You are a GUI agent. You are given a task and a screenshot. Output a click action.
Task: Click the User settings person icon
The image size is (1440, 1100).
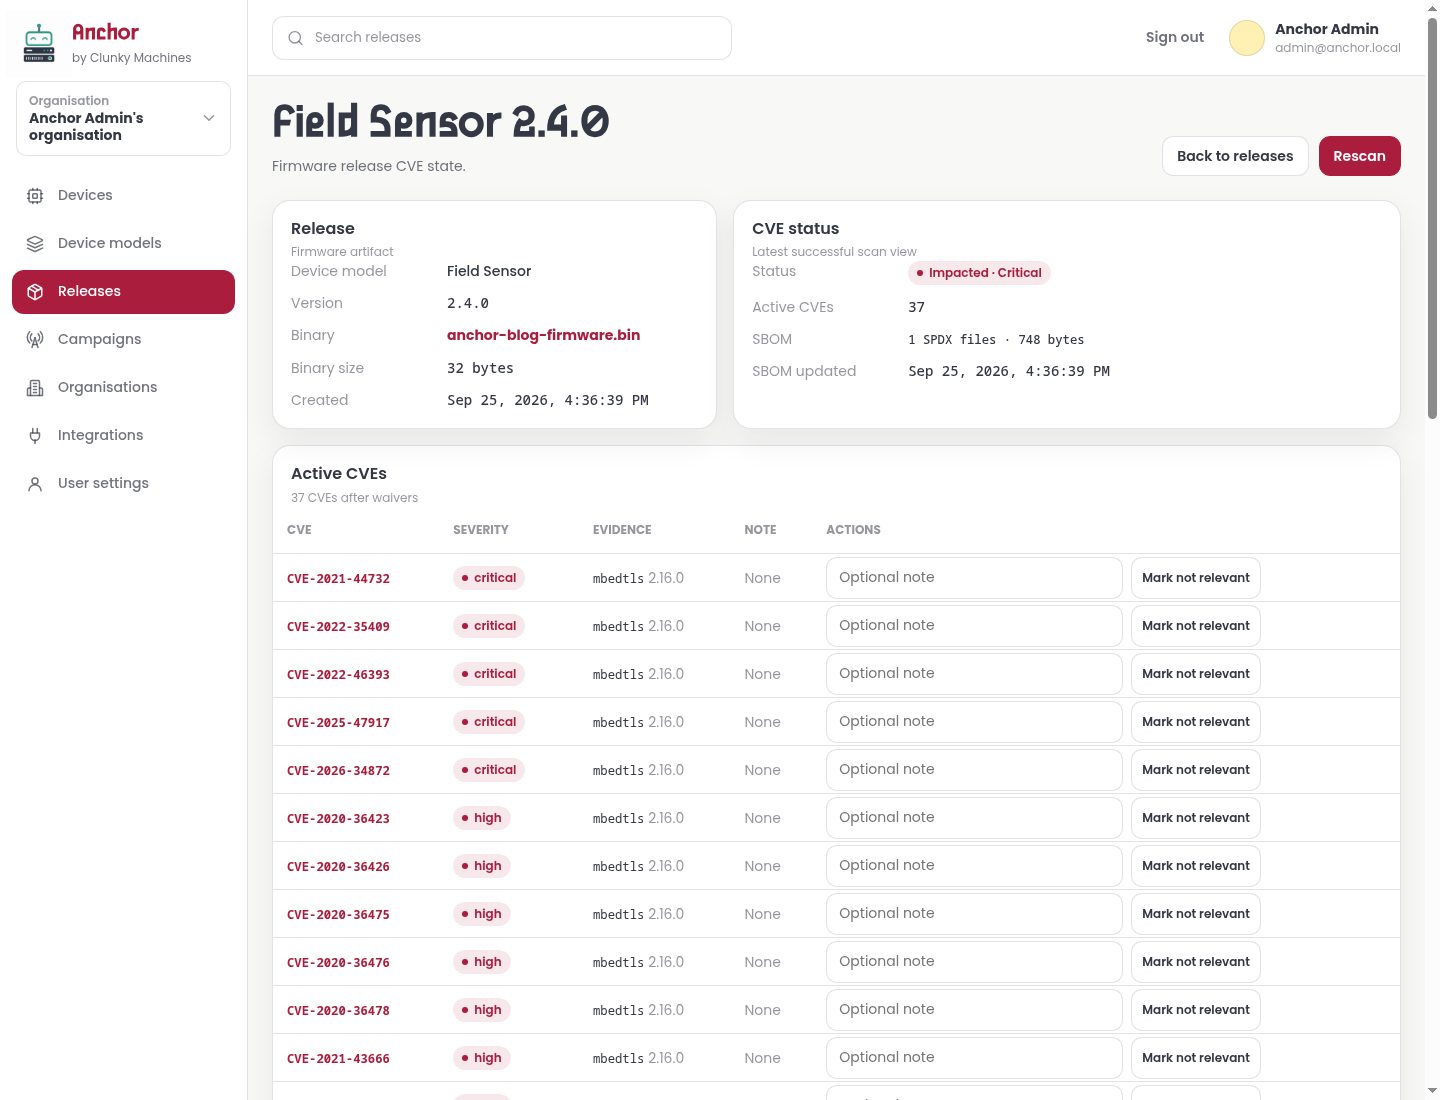tap(35, 484)
